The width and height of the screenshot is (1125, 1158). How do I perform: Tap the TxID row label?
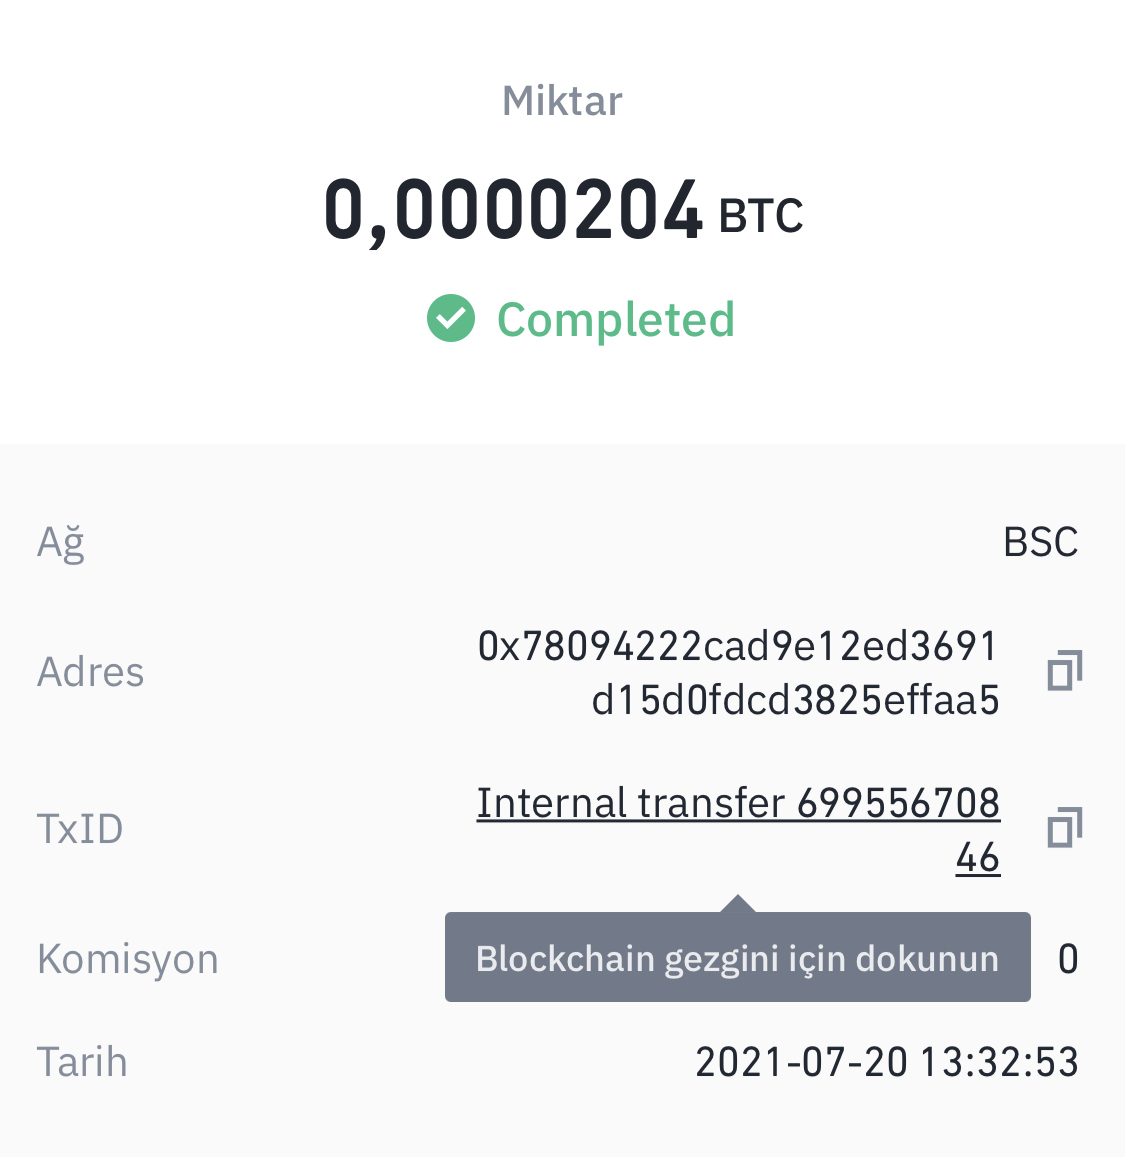pyautogui.click(x=80, y=829)
